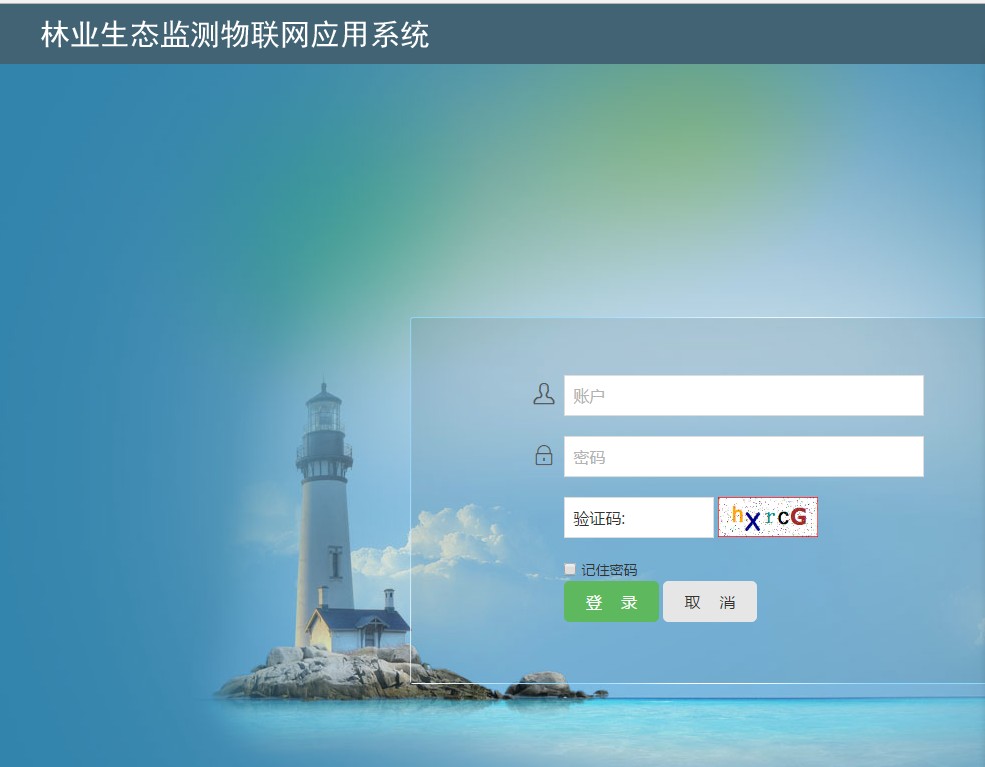Focus the 账户 account input field
This screenshot has width=985, height=767.
(744, 395)
